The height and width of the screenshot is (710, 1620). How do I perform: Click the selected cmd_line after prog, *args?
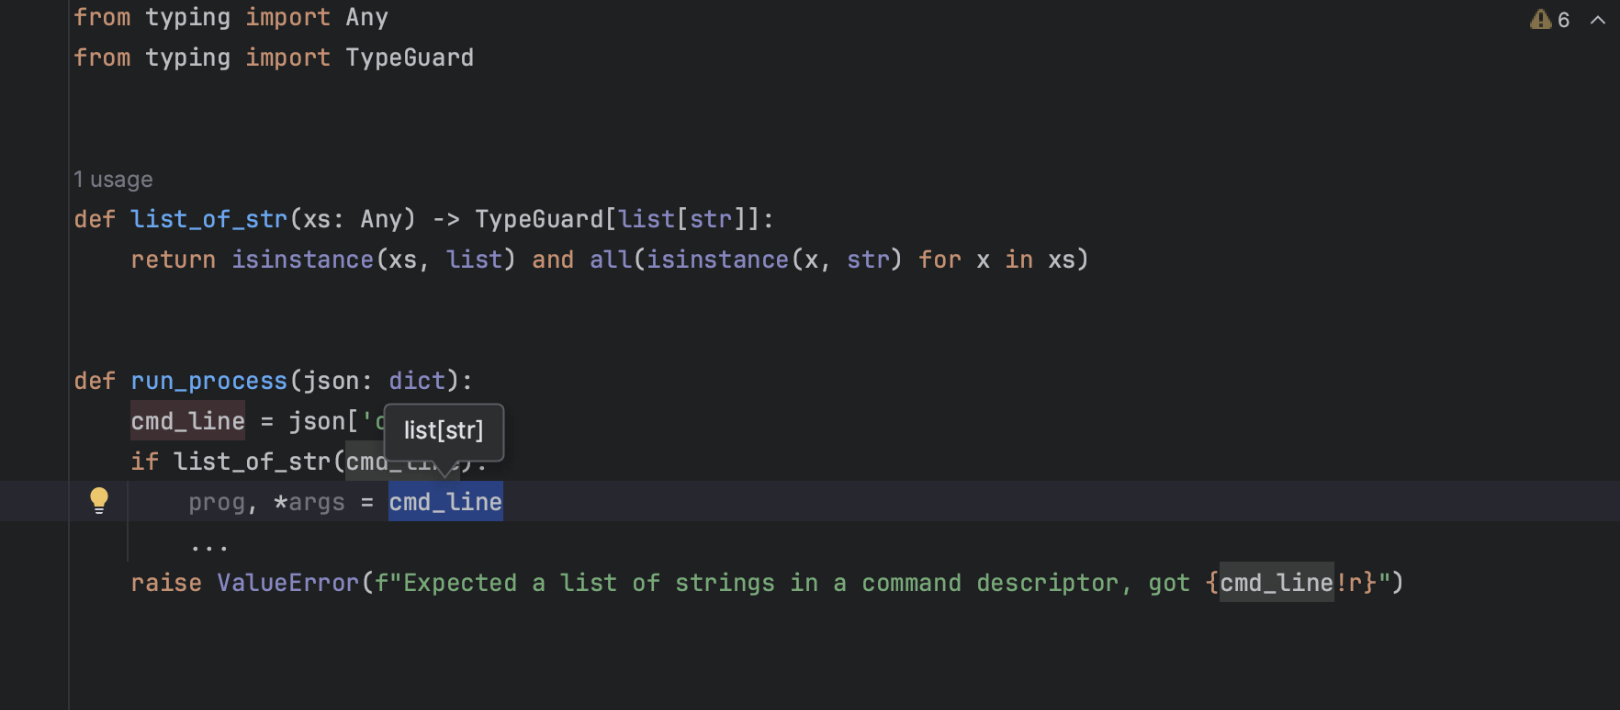pos(445,502)
